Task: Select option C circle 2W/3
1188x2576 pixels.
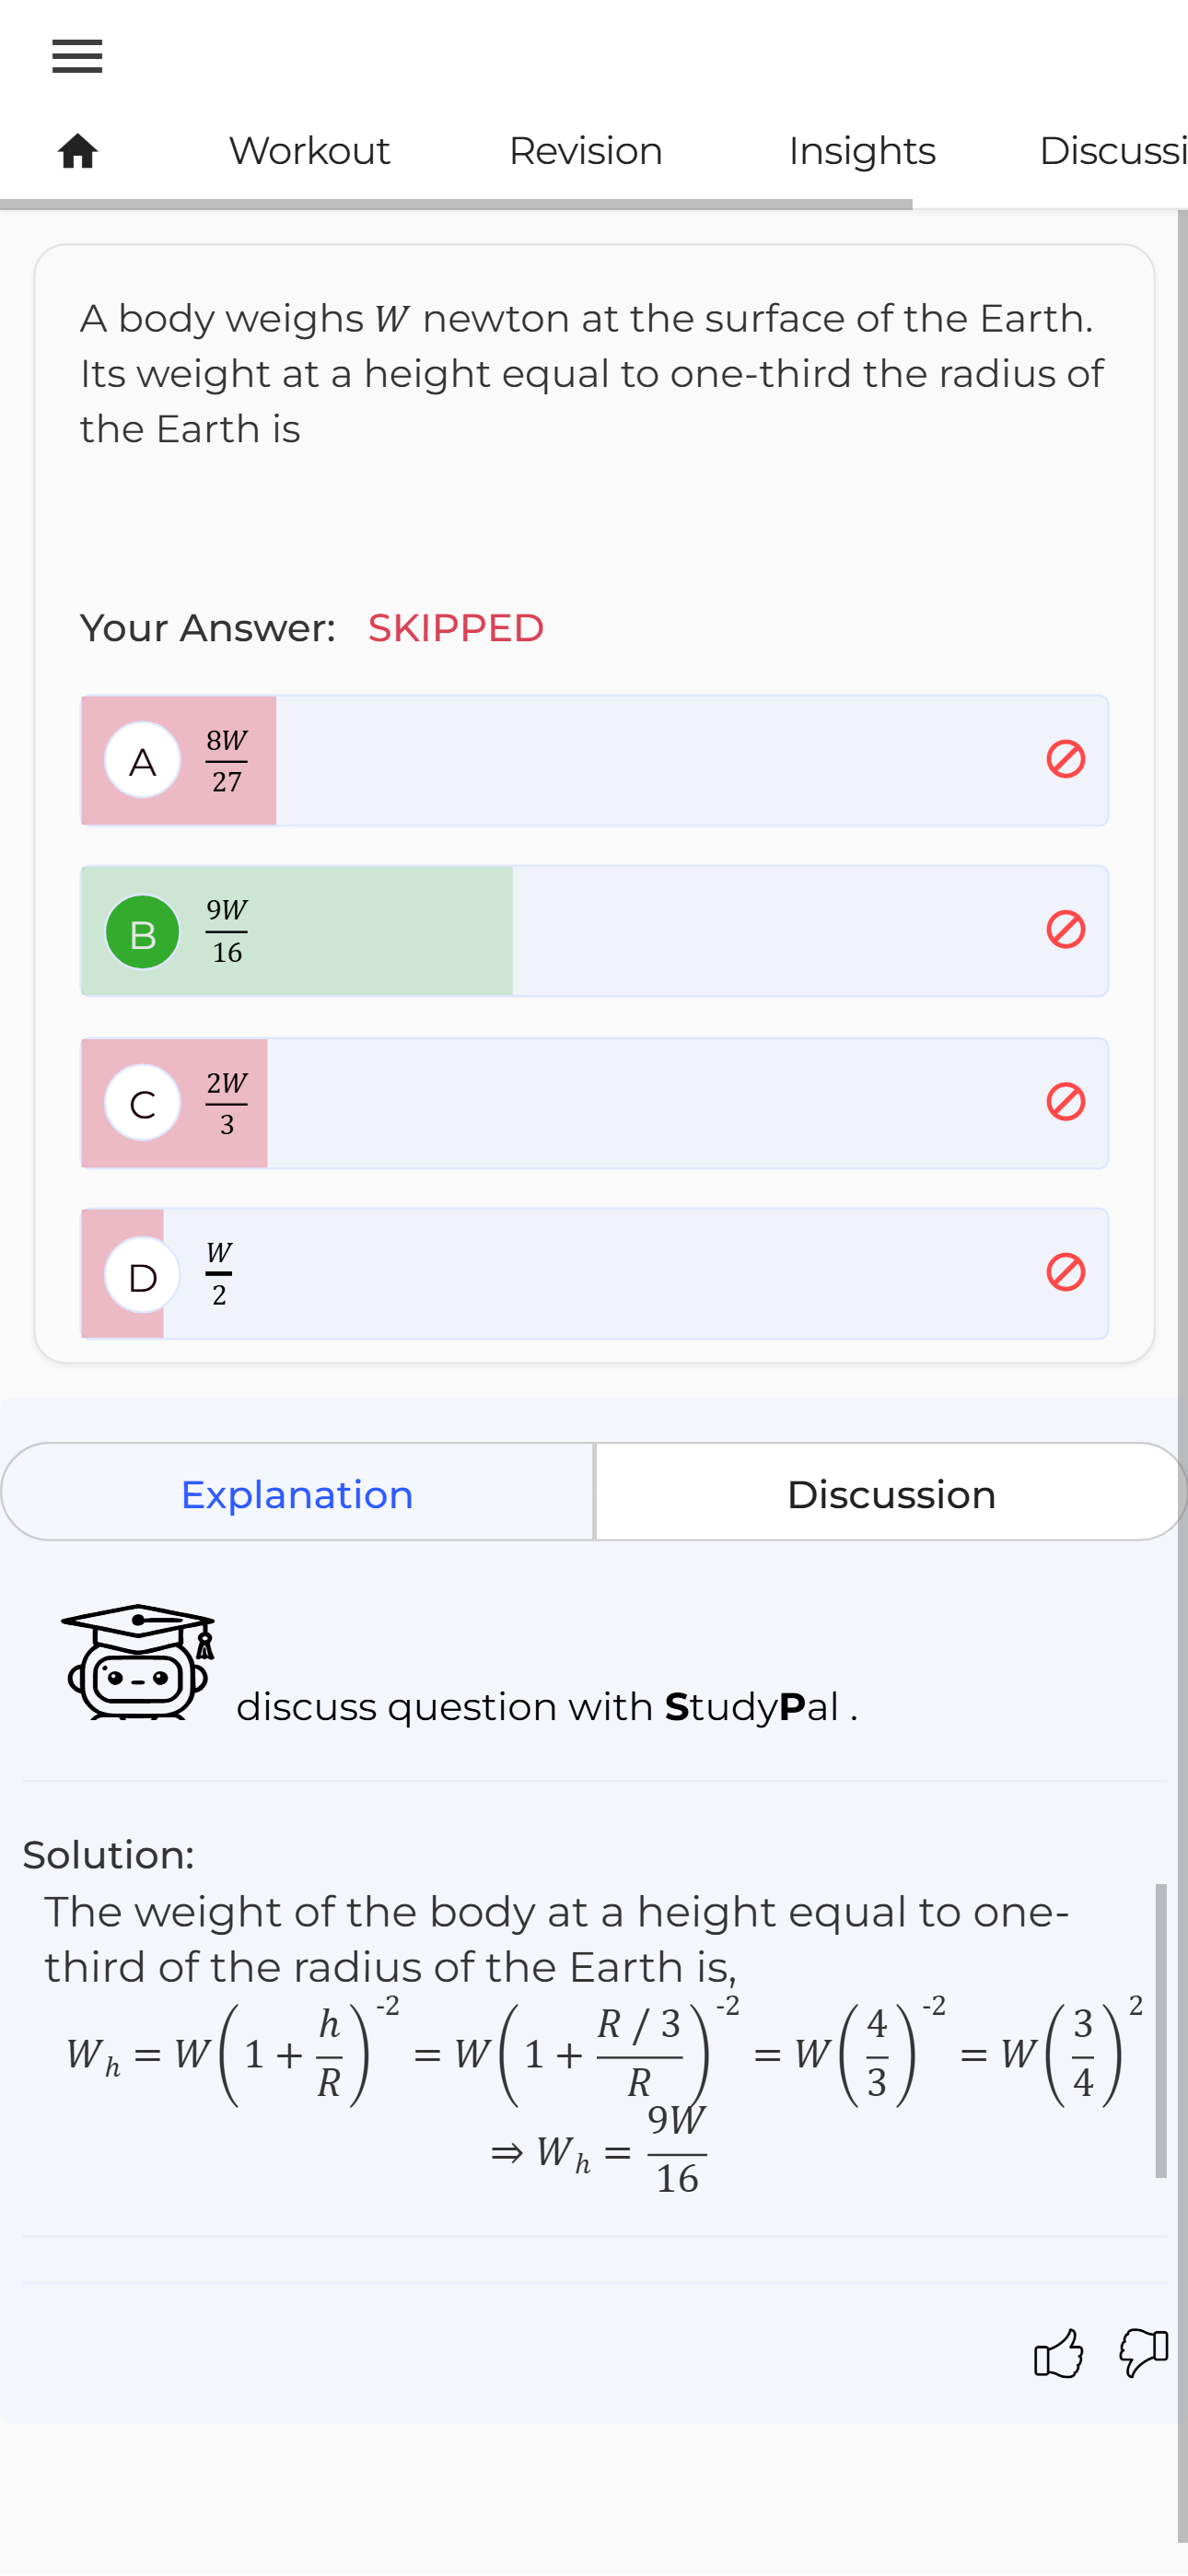Action: coord(143,1103)
